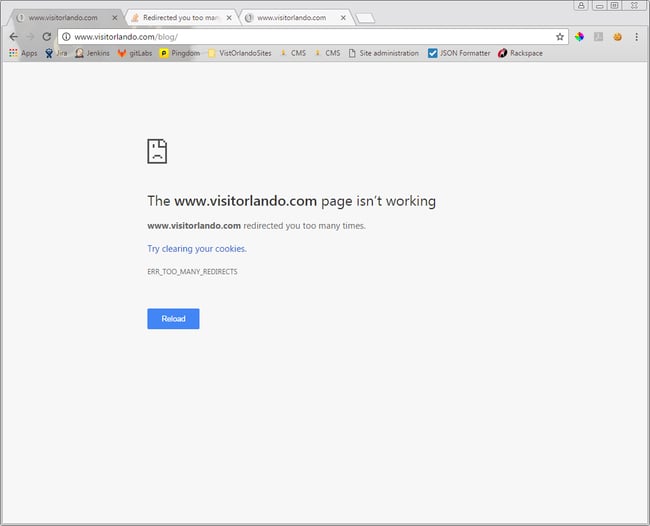Viewport: 650px width, 526px height.
Task: Switch to first www.visitorlando.com tab
Action: (63, 18)
